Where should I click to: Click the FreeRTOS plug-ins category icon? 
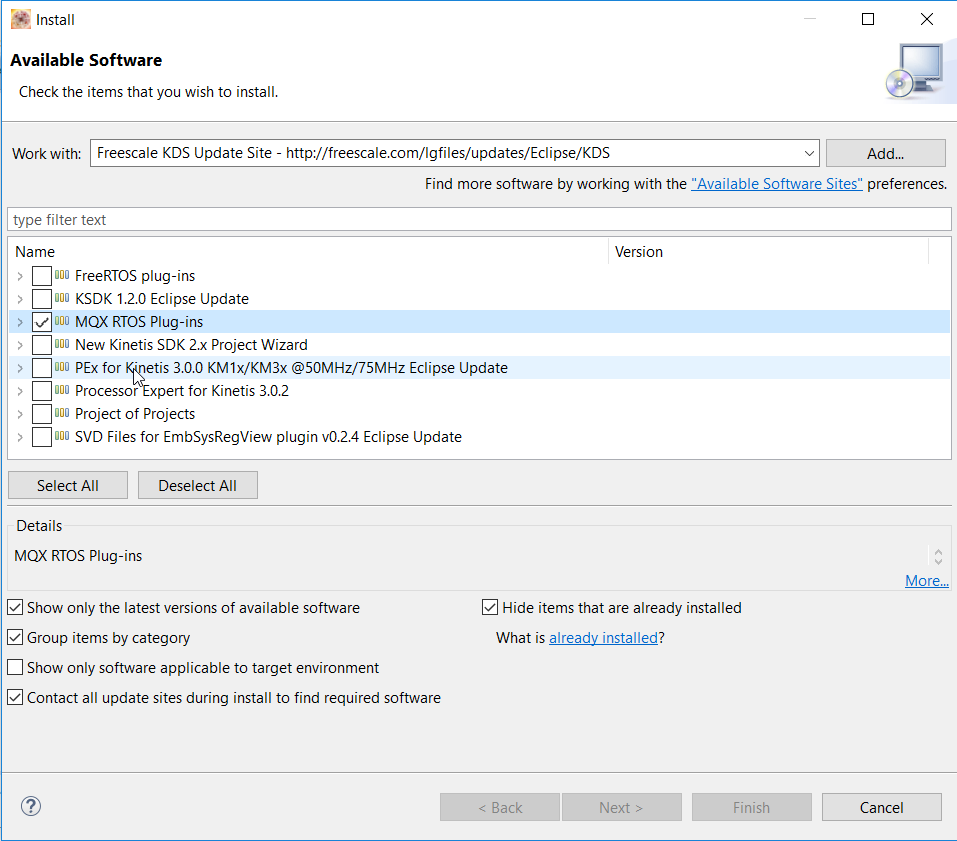click(x=62, y=276)
